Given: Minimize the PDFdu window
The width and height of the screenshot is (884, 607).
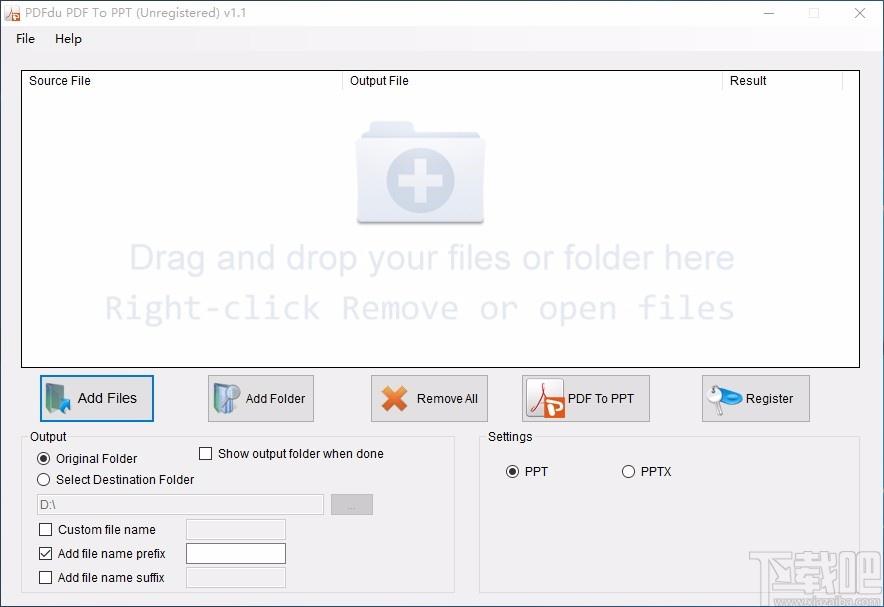Looking at the screenshot, I should coord(769,13).
